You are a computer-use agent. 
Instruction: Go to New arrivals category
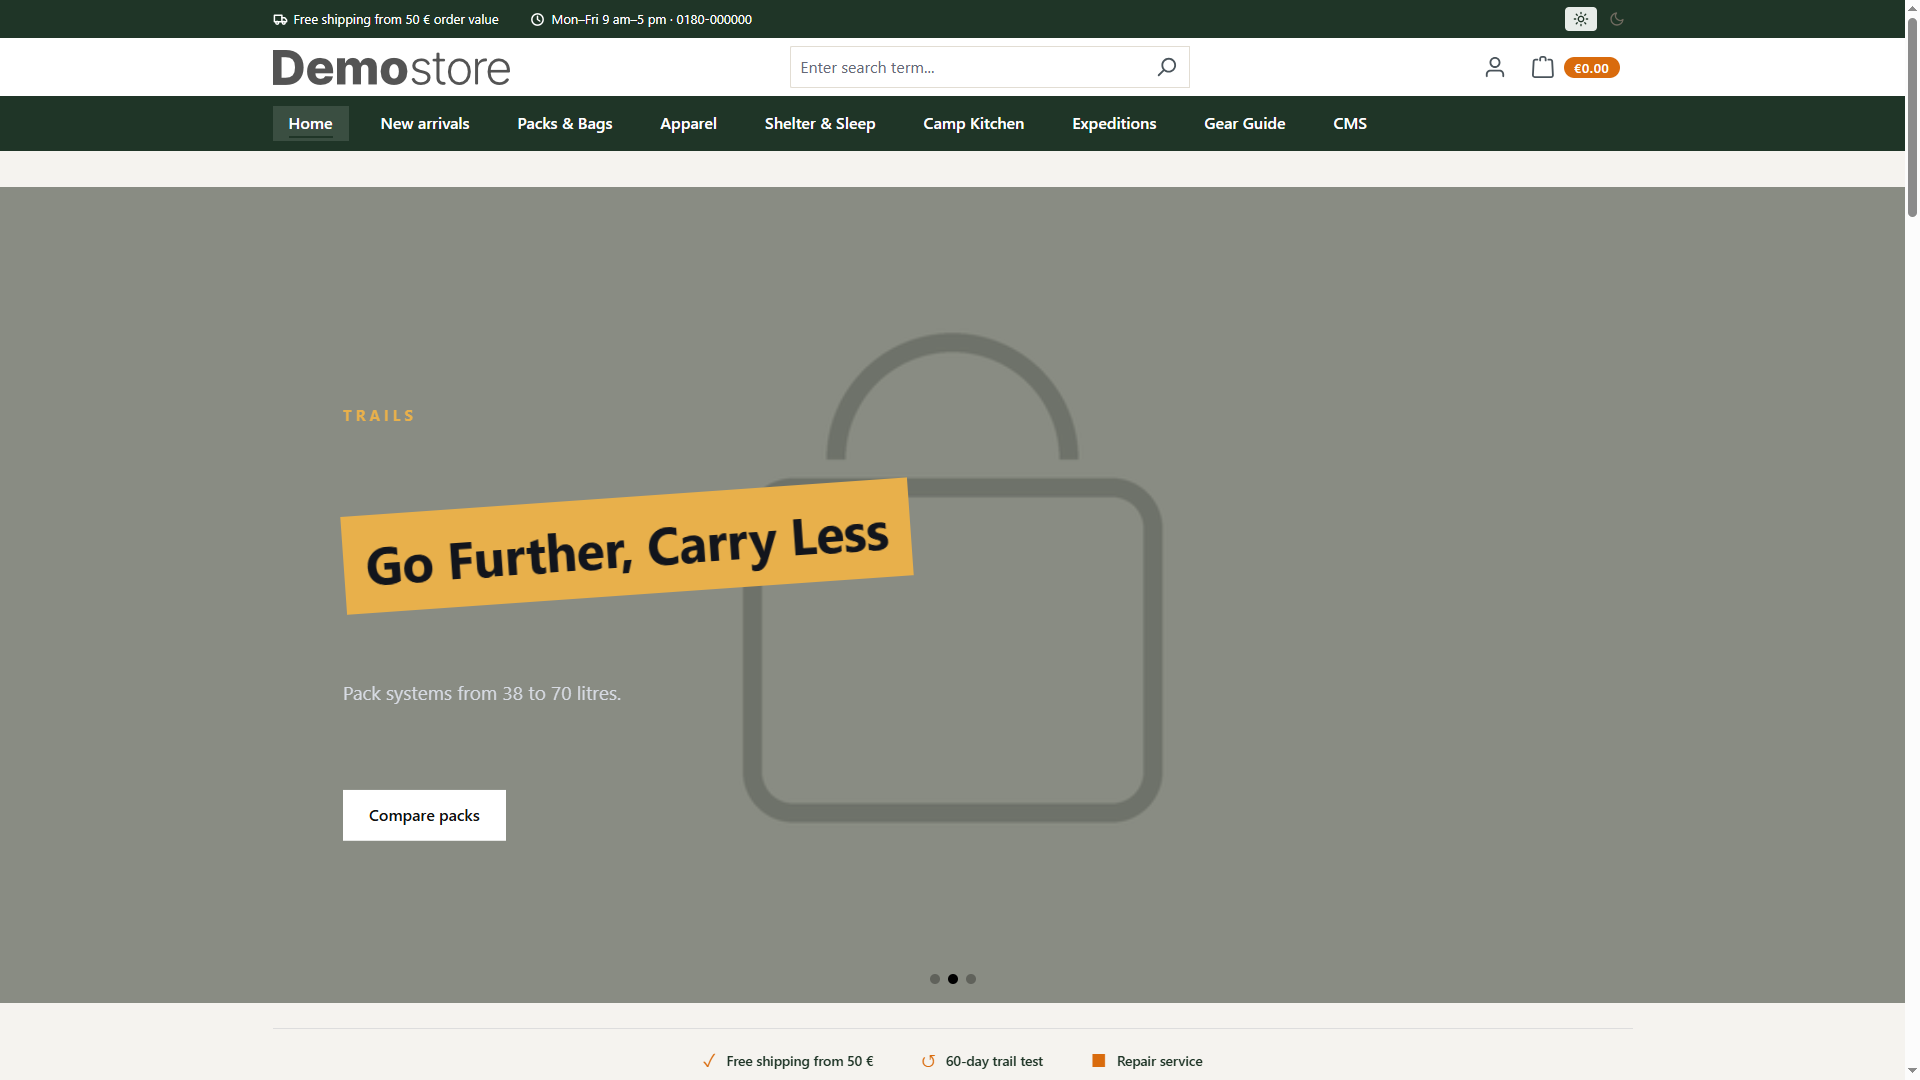tap(425, 124)
